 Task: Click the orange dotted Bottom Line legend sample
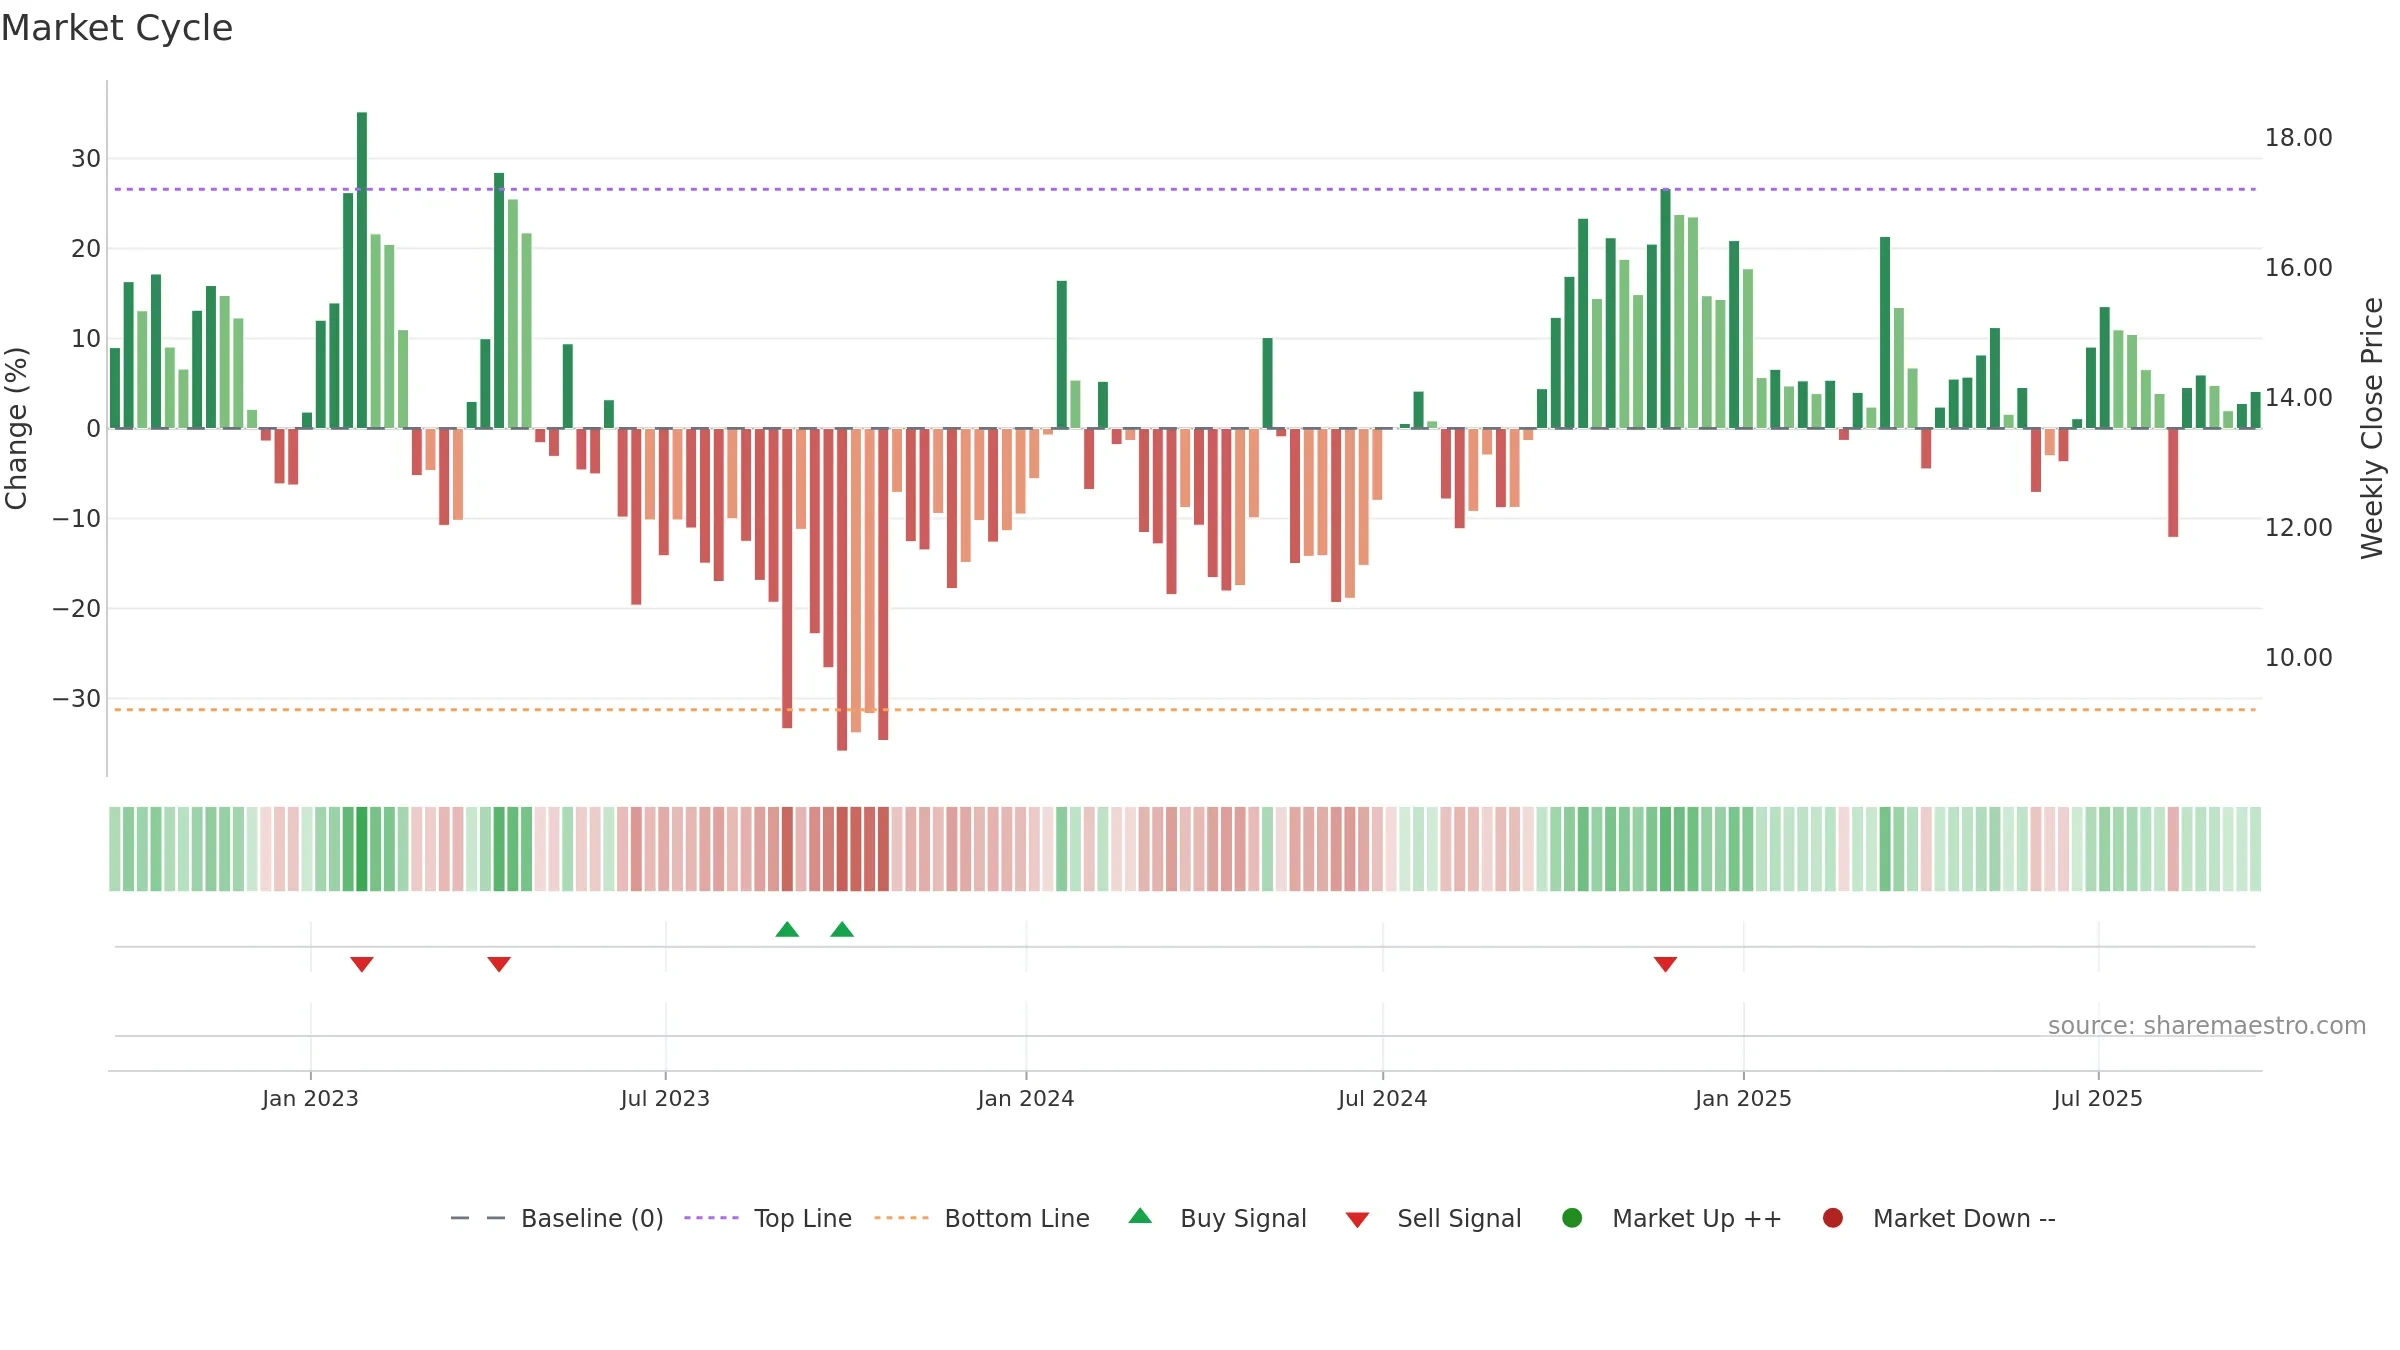(901, 1218)
